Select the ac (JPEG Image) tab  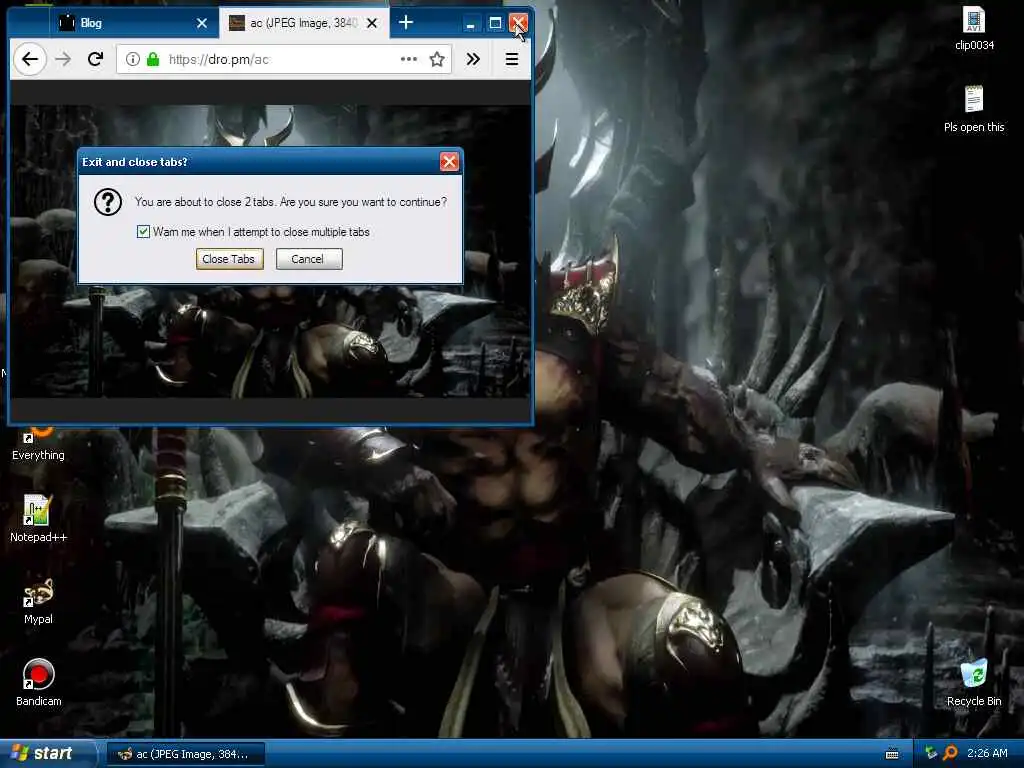click(304, 23)
